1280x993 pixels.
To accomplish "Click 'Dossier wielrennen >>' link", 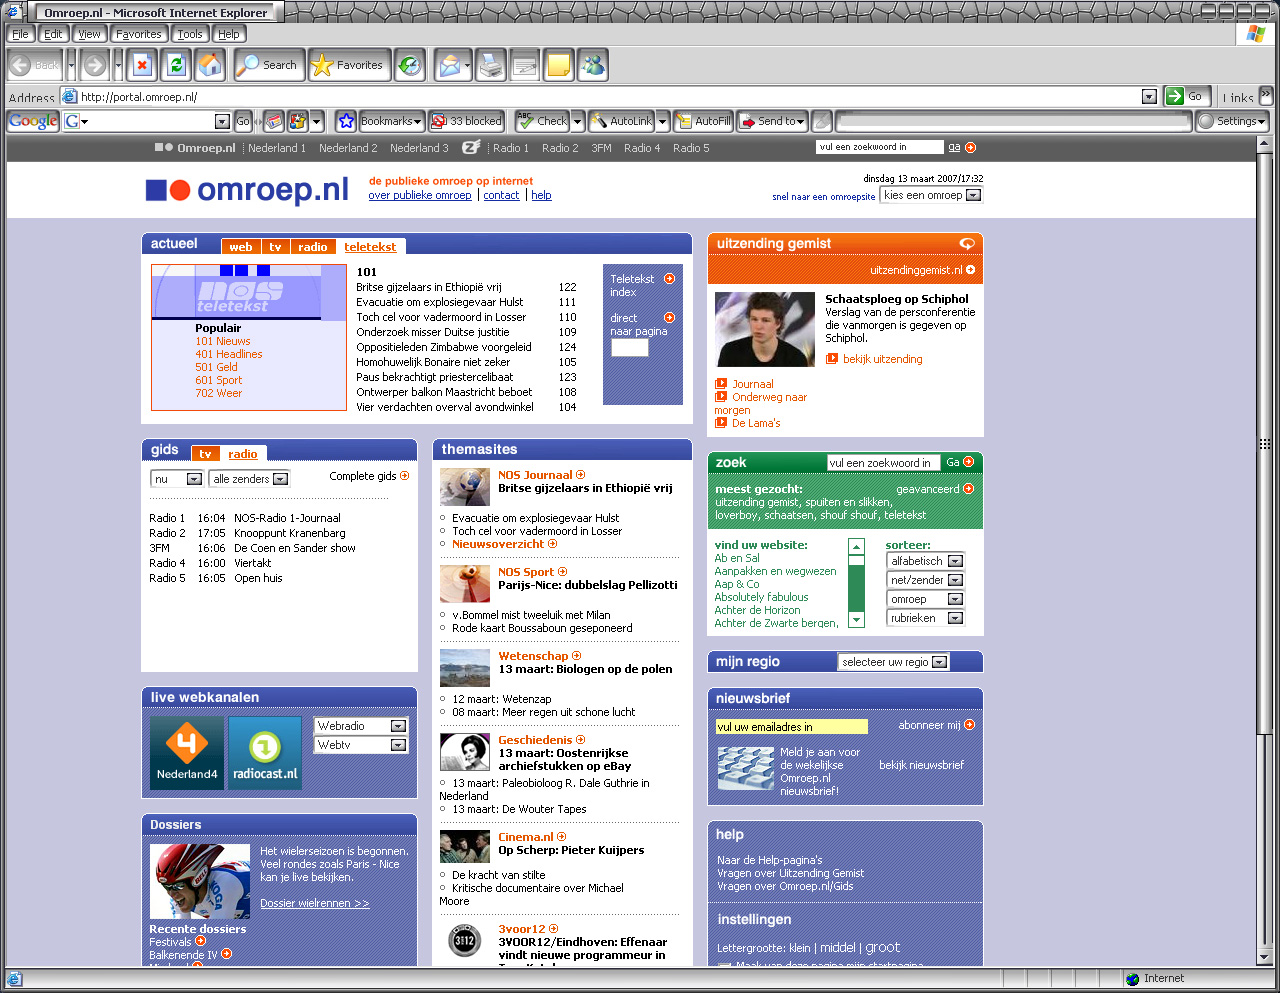I will (x=315, y=903).
